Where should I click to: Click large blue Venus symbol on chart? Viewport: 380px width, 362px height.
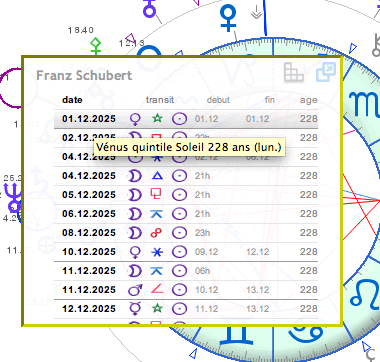[228, 18]
